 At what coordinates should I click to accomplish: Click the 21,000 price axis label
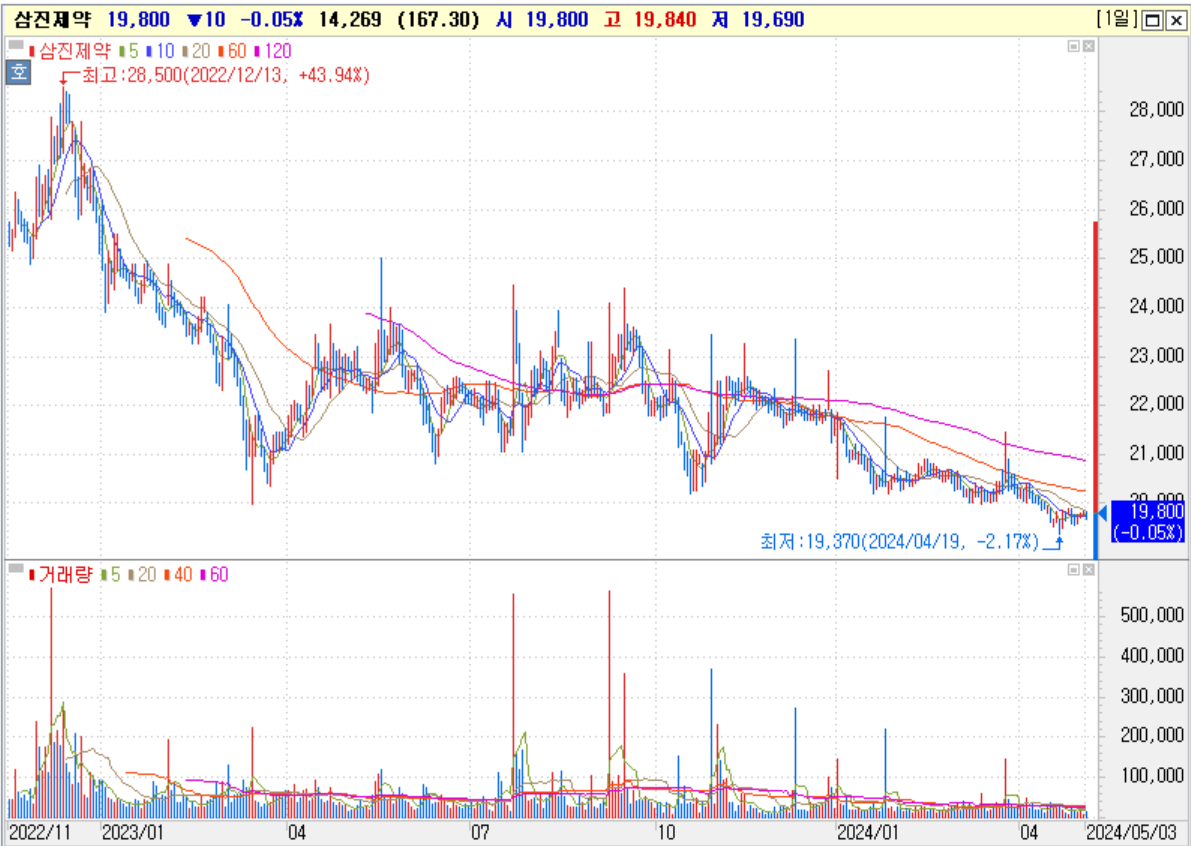(x=1156, y=453)
